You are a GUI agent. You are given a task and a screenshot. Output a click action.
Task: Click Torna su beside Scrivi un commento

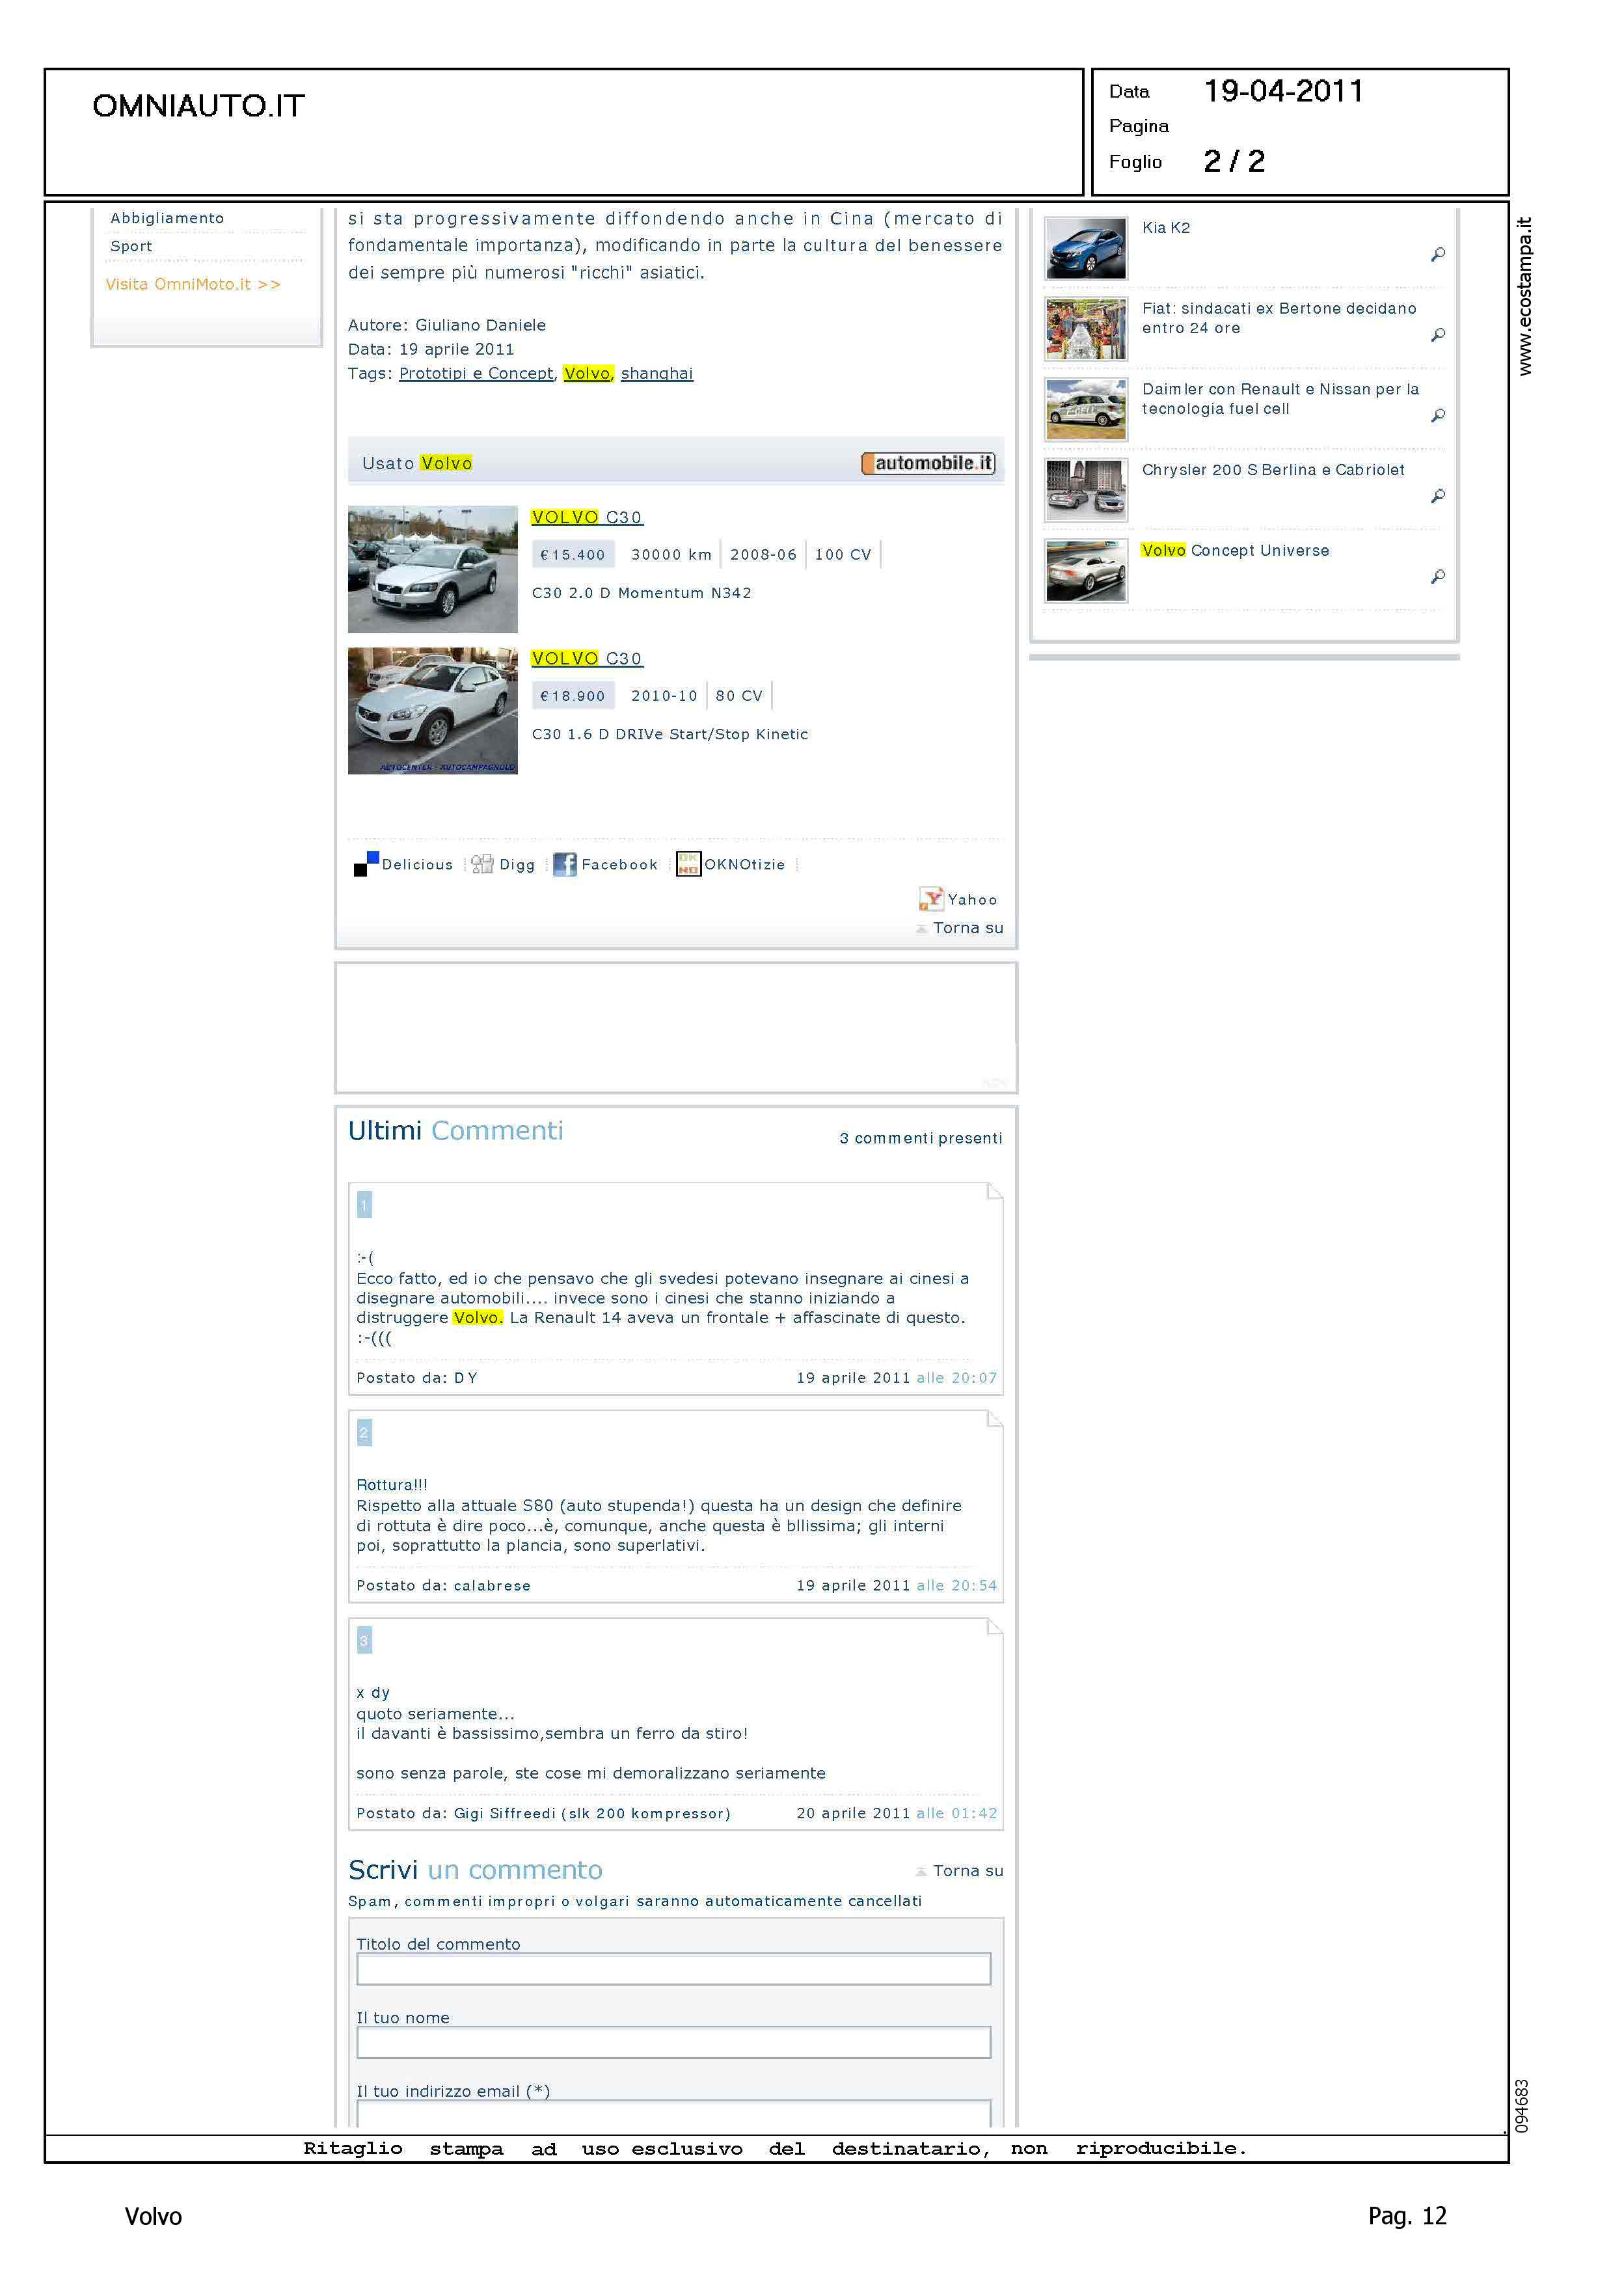(967, 1871)
